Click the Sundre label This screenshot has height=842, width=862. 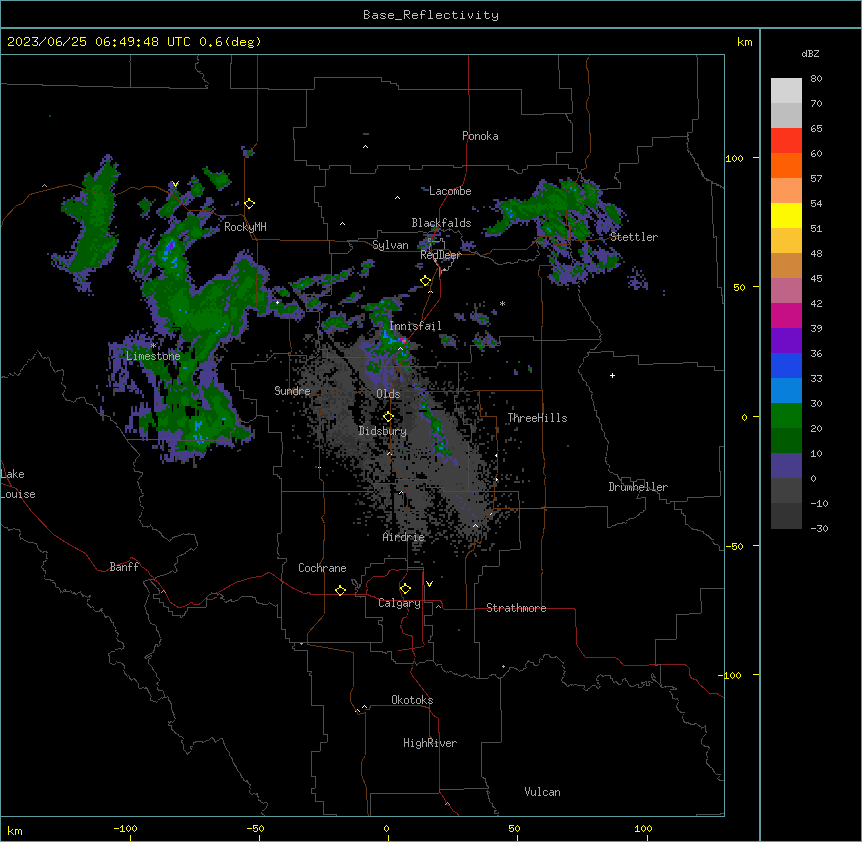(292, 391)
